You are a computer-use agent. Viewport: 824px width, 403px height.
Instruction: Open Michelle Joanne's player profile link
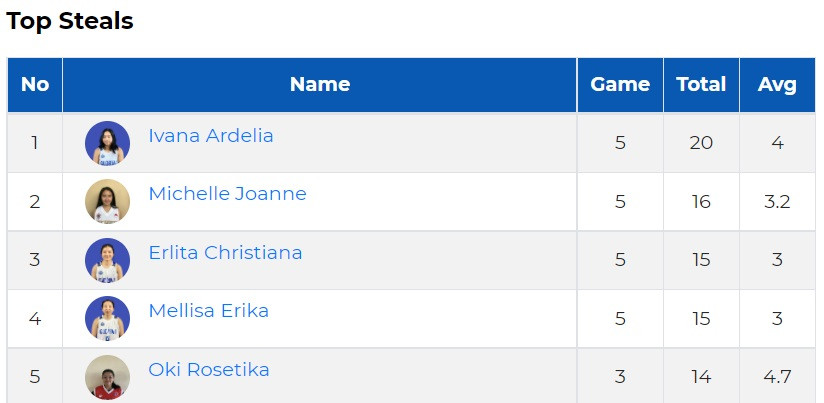(228, 194)
